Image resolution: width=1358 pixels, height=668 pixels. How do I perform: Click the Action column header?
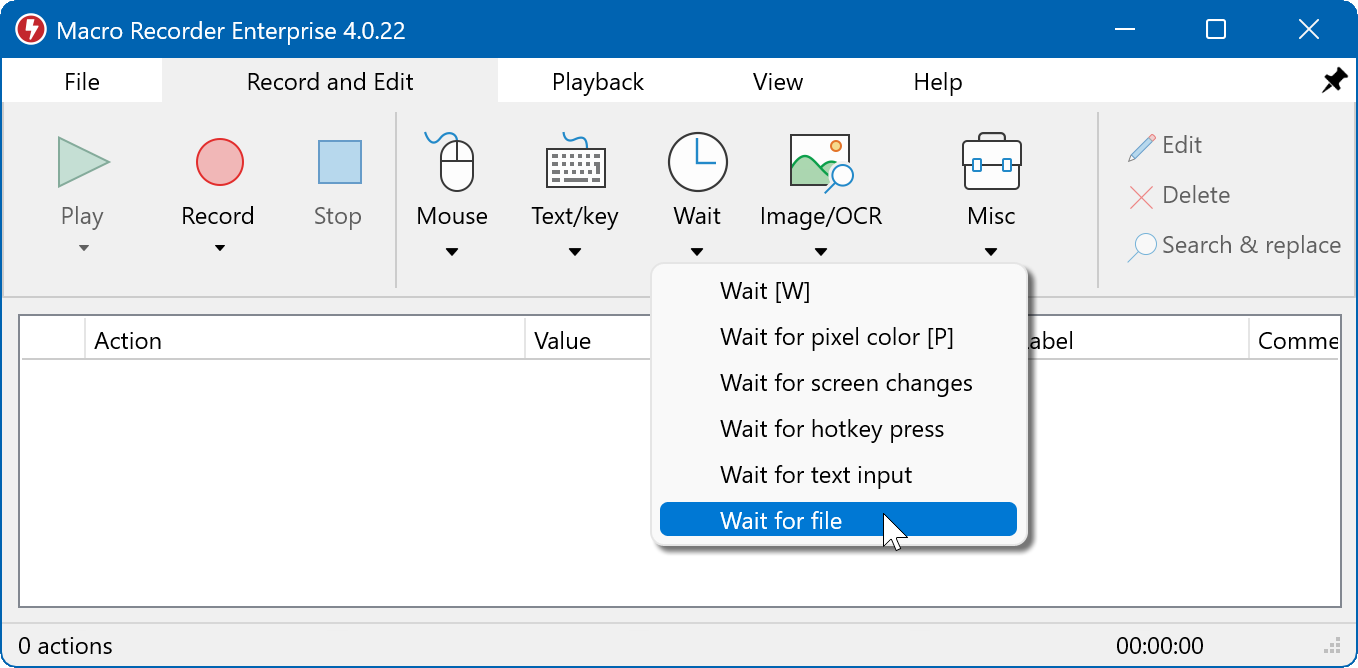128,341
